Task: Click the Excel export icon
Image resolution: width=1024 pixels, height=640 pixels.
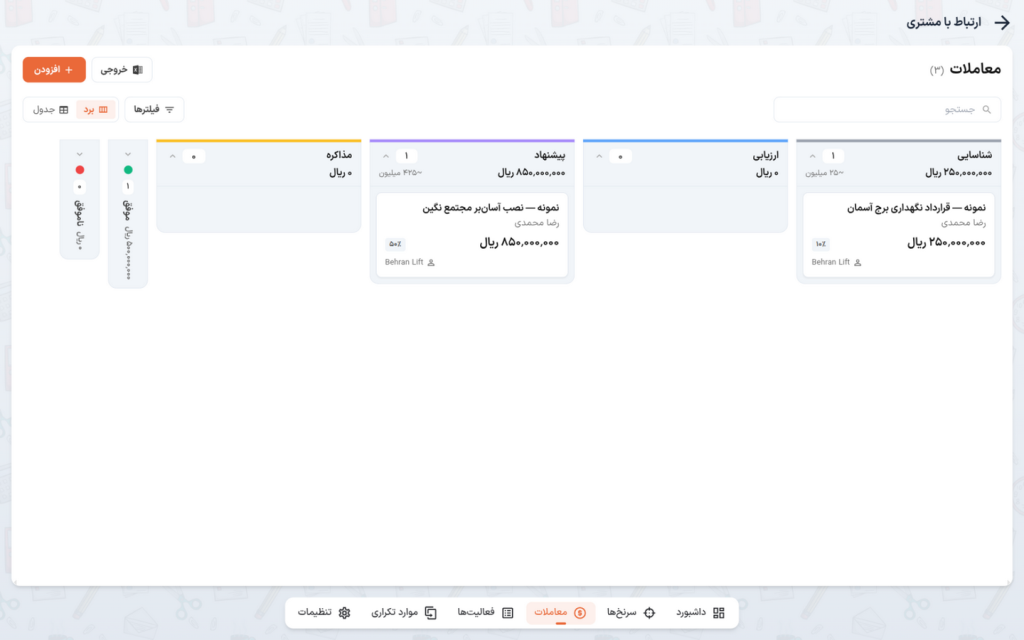Action: coord(138,70)
